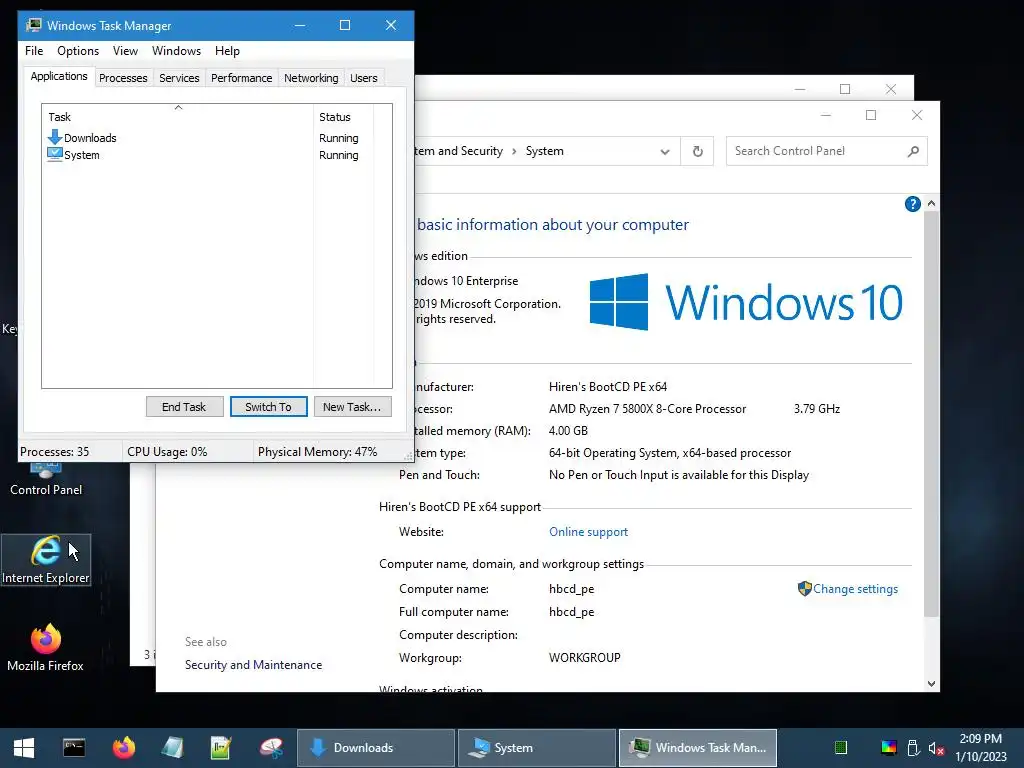Click the Processes: 35 status text
Viewport: 1024px width, 768px height.
point(54,452)
